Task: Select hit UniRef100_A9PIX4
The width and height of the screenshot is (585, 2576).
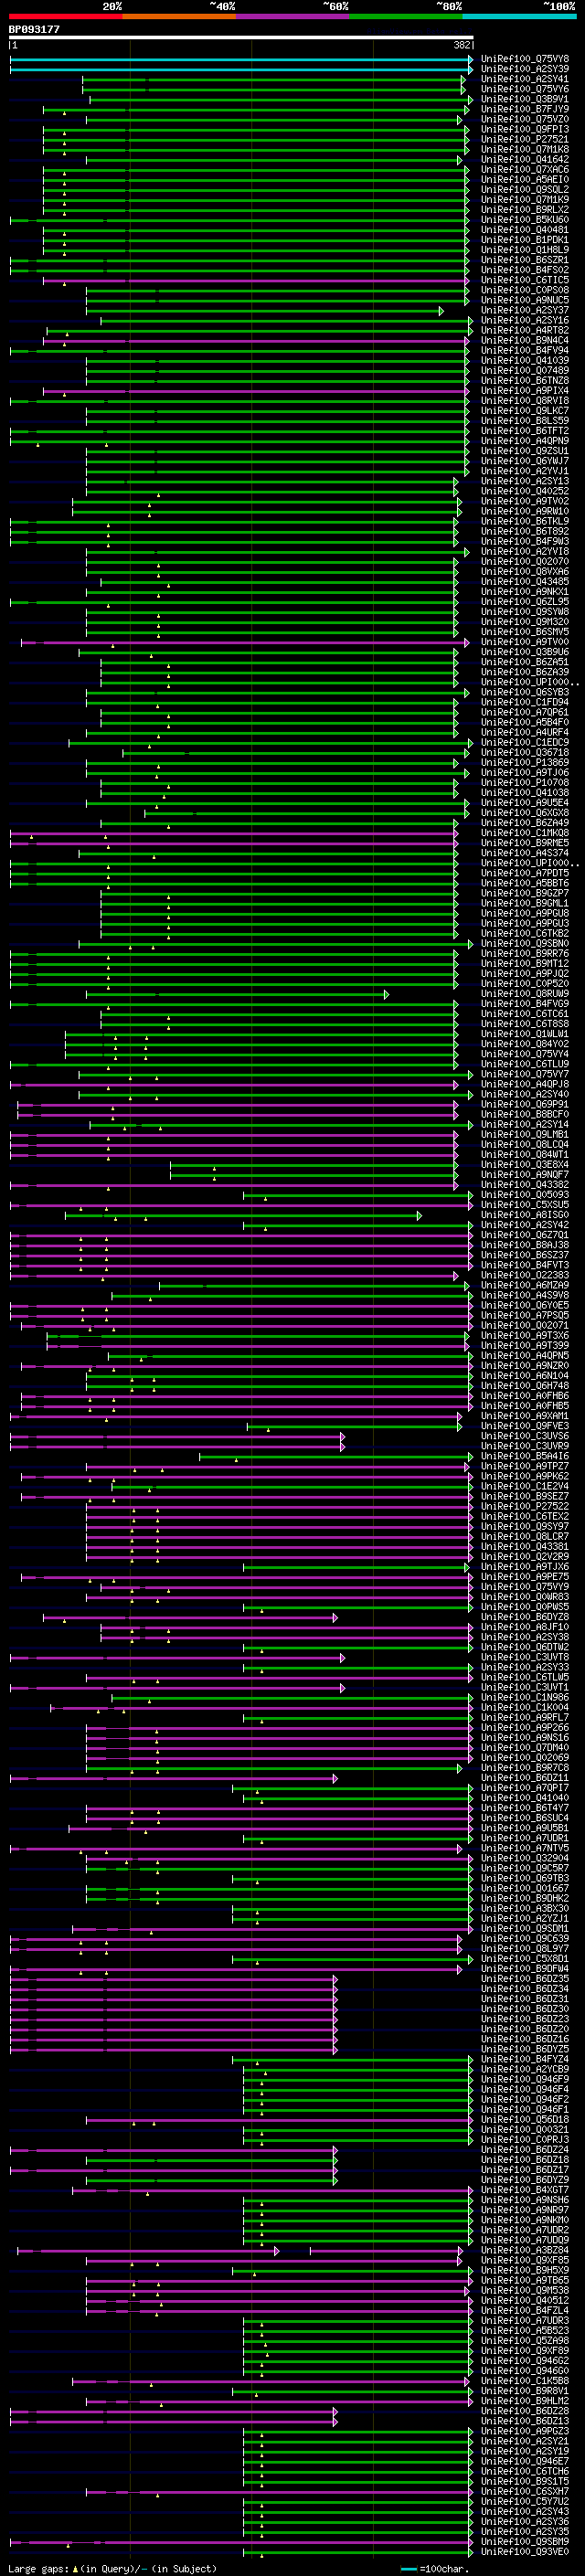Action: pyautogui.click(x=525, y=391)
